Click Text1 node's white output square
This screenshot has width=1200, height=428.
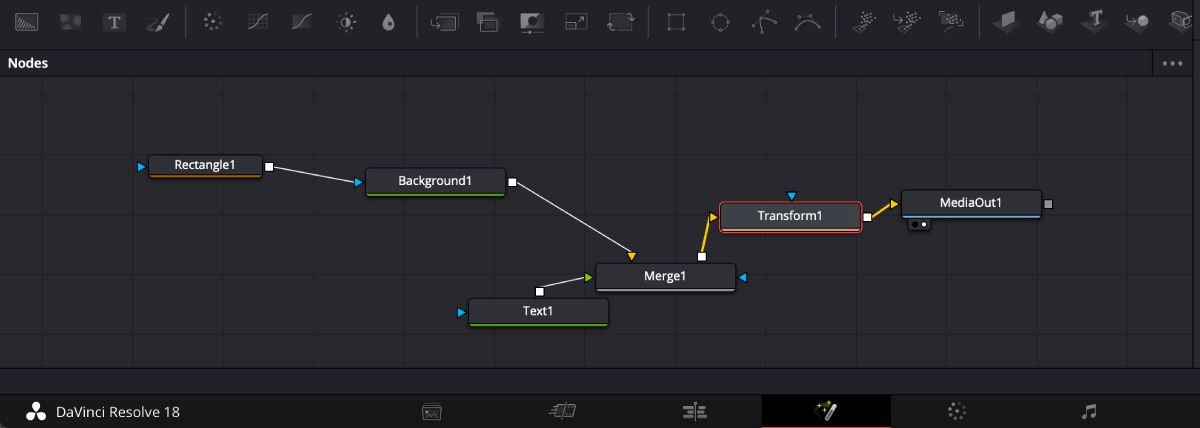(x=540, y=291)
